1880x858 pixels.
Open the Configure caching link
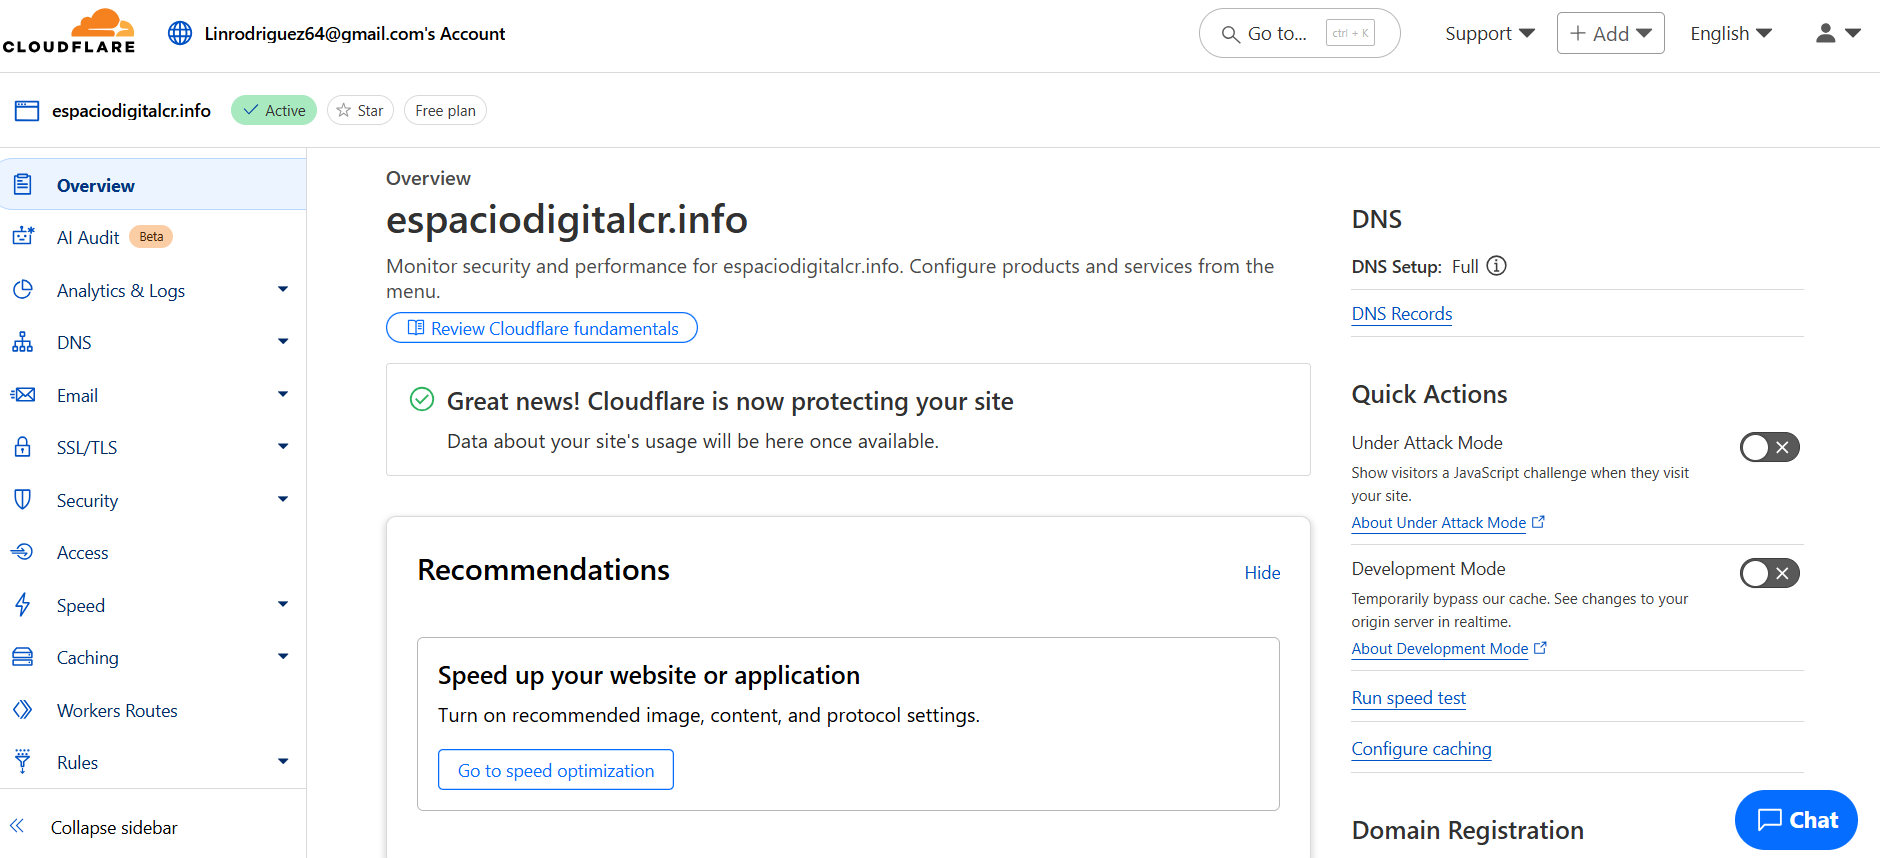1421,748
